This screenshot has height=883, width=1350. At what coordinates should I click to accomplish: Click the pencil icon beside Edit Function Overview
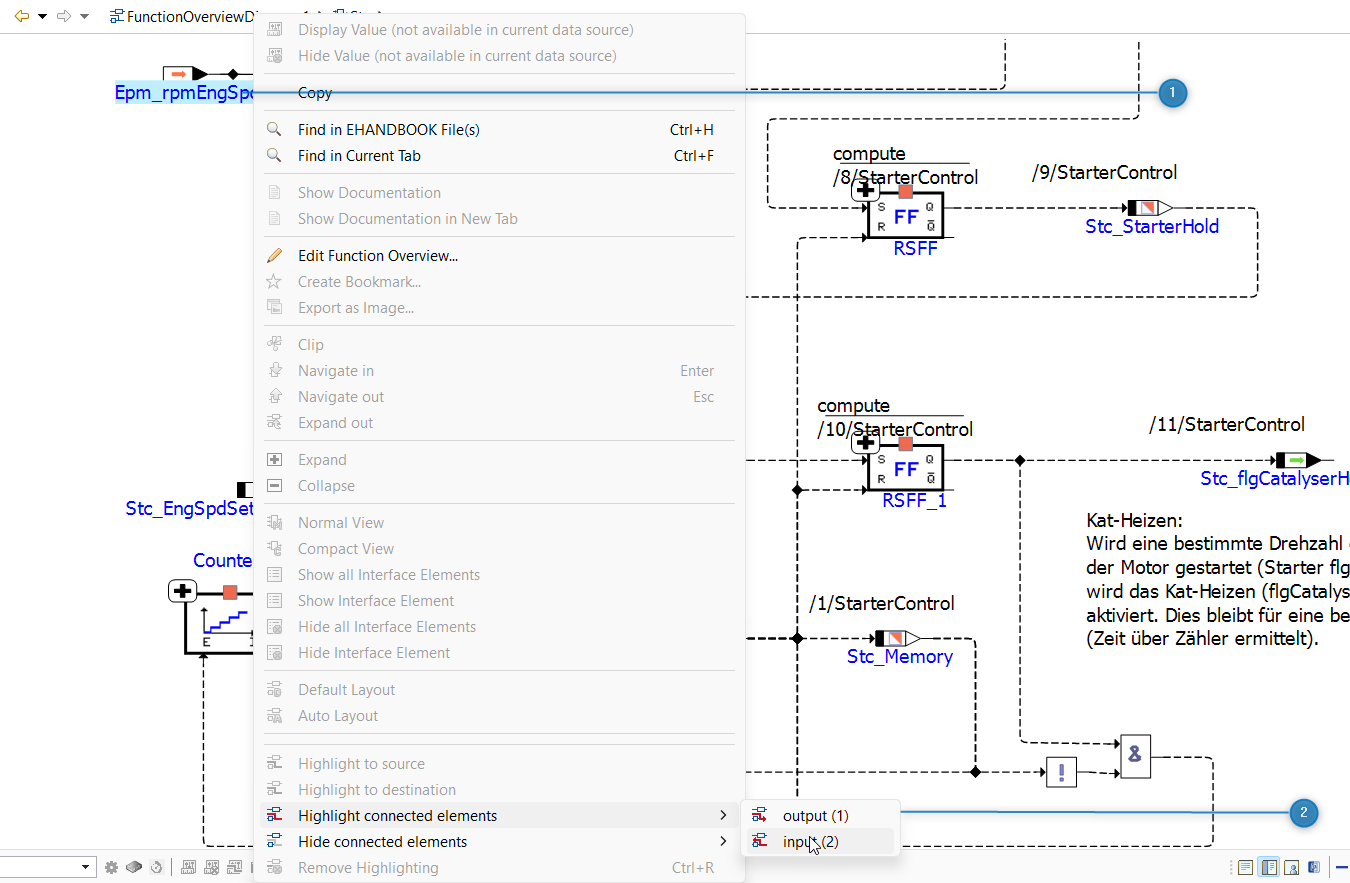pyautogui.click(x=274, y=255)
